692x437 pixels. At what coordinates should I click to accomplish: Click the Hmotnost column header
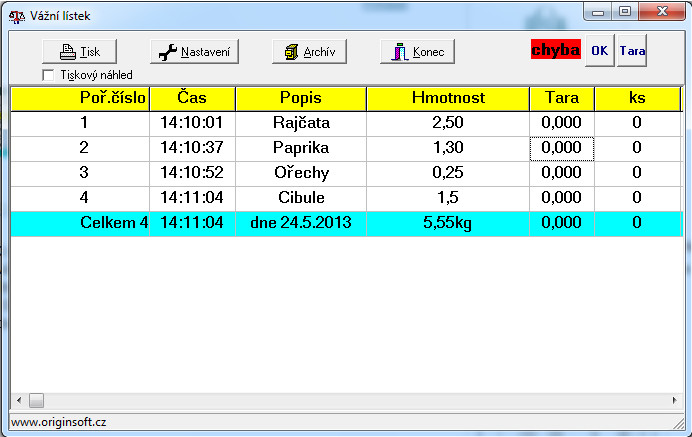pyautogui.click(x=448, y=98)
